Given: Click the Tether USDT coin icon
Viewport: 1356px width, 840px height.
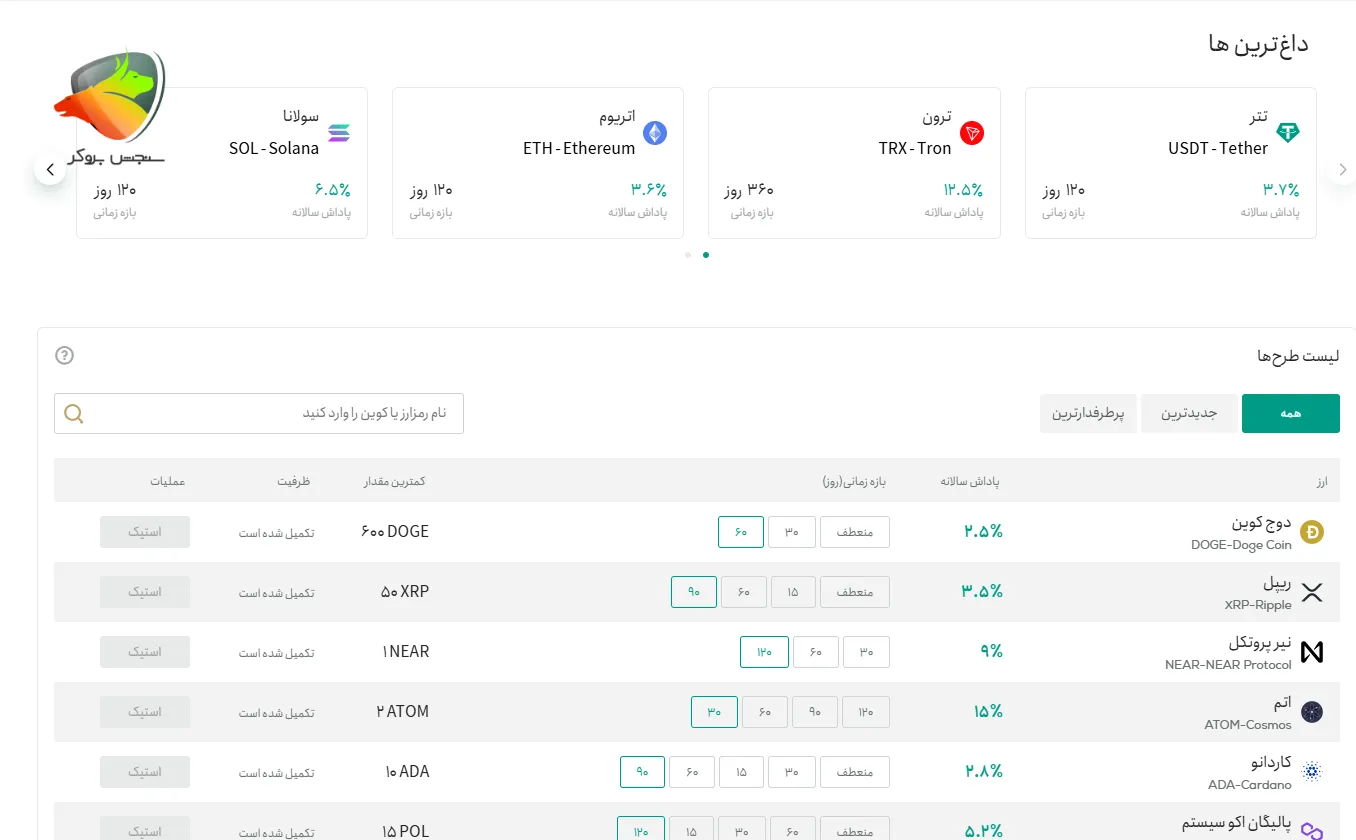Looking at the screenshot, I should point(1288,133).
